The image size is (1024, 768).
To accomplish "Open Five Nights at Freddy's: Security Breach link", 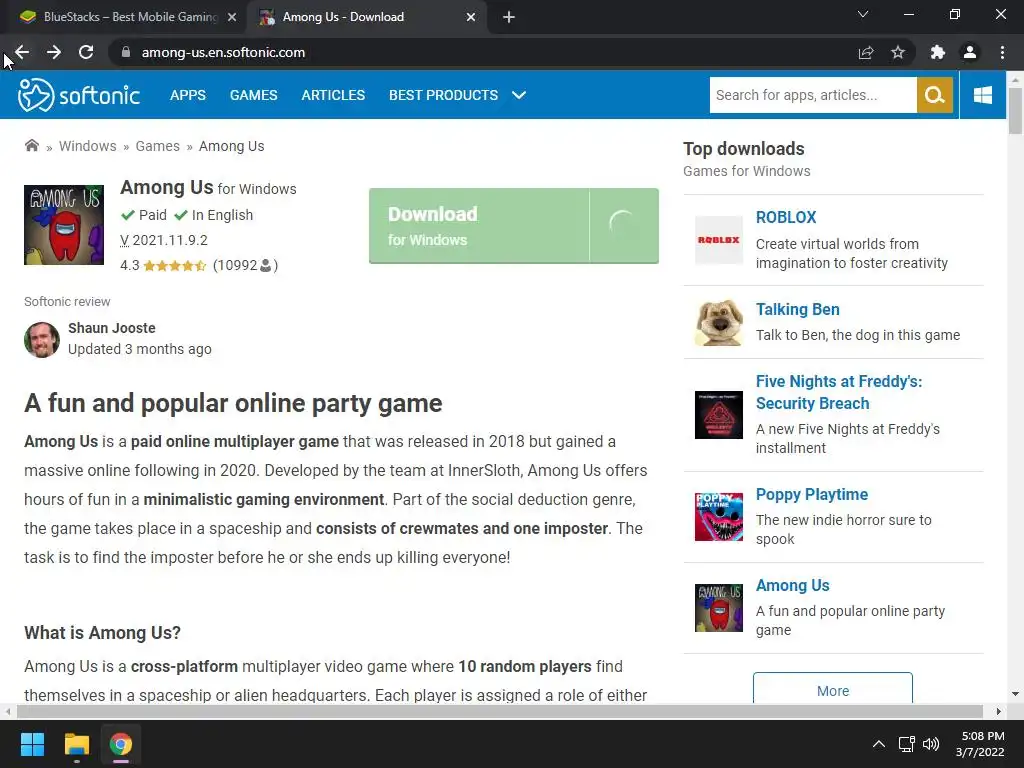I will coord(839,392).
